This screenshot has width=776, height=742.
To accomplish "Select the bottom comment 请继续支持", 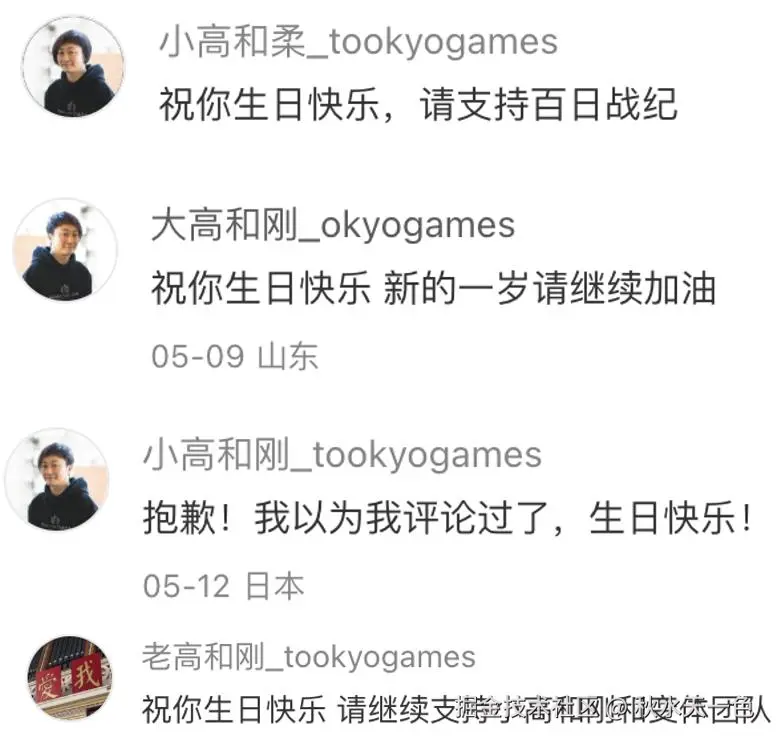I will (454, 709).
